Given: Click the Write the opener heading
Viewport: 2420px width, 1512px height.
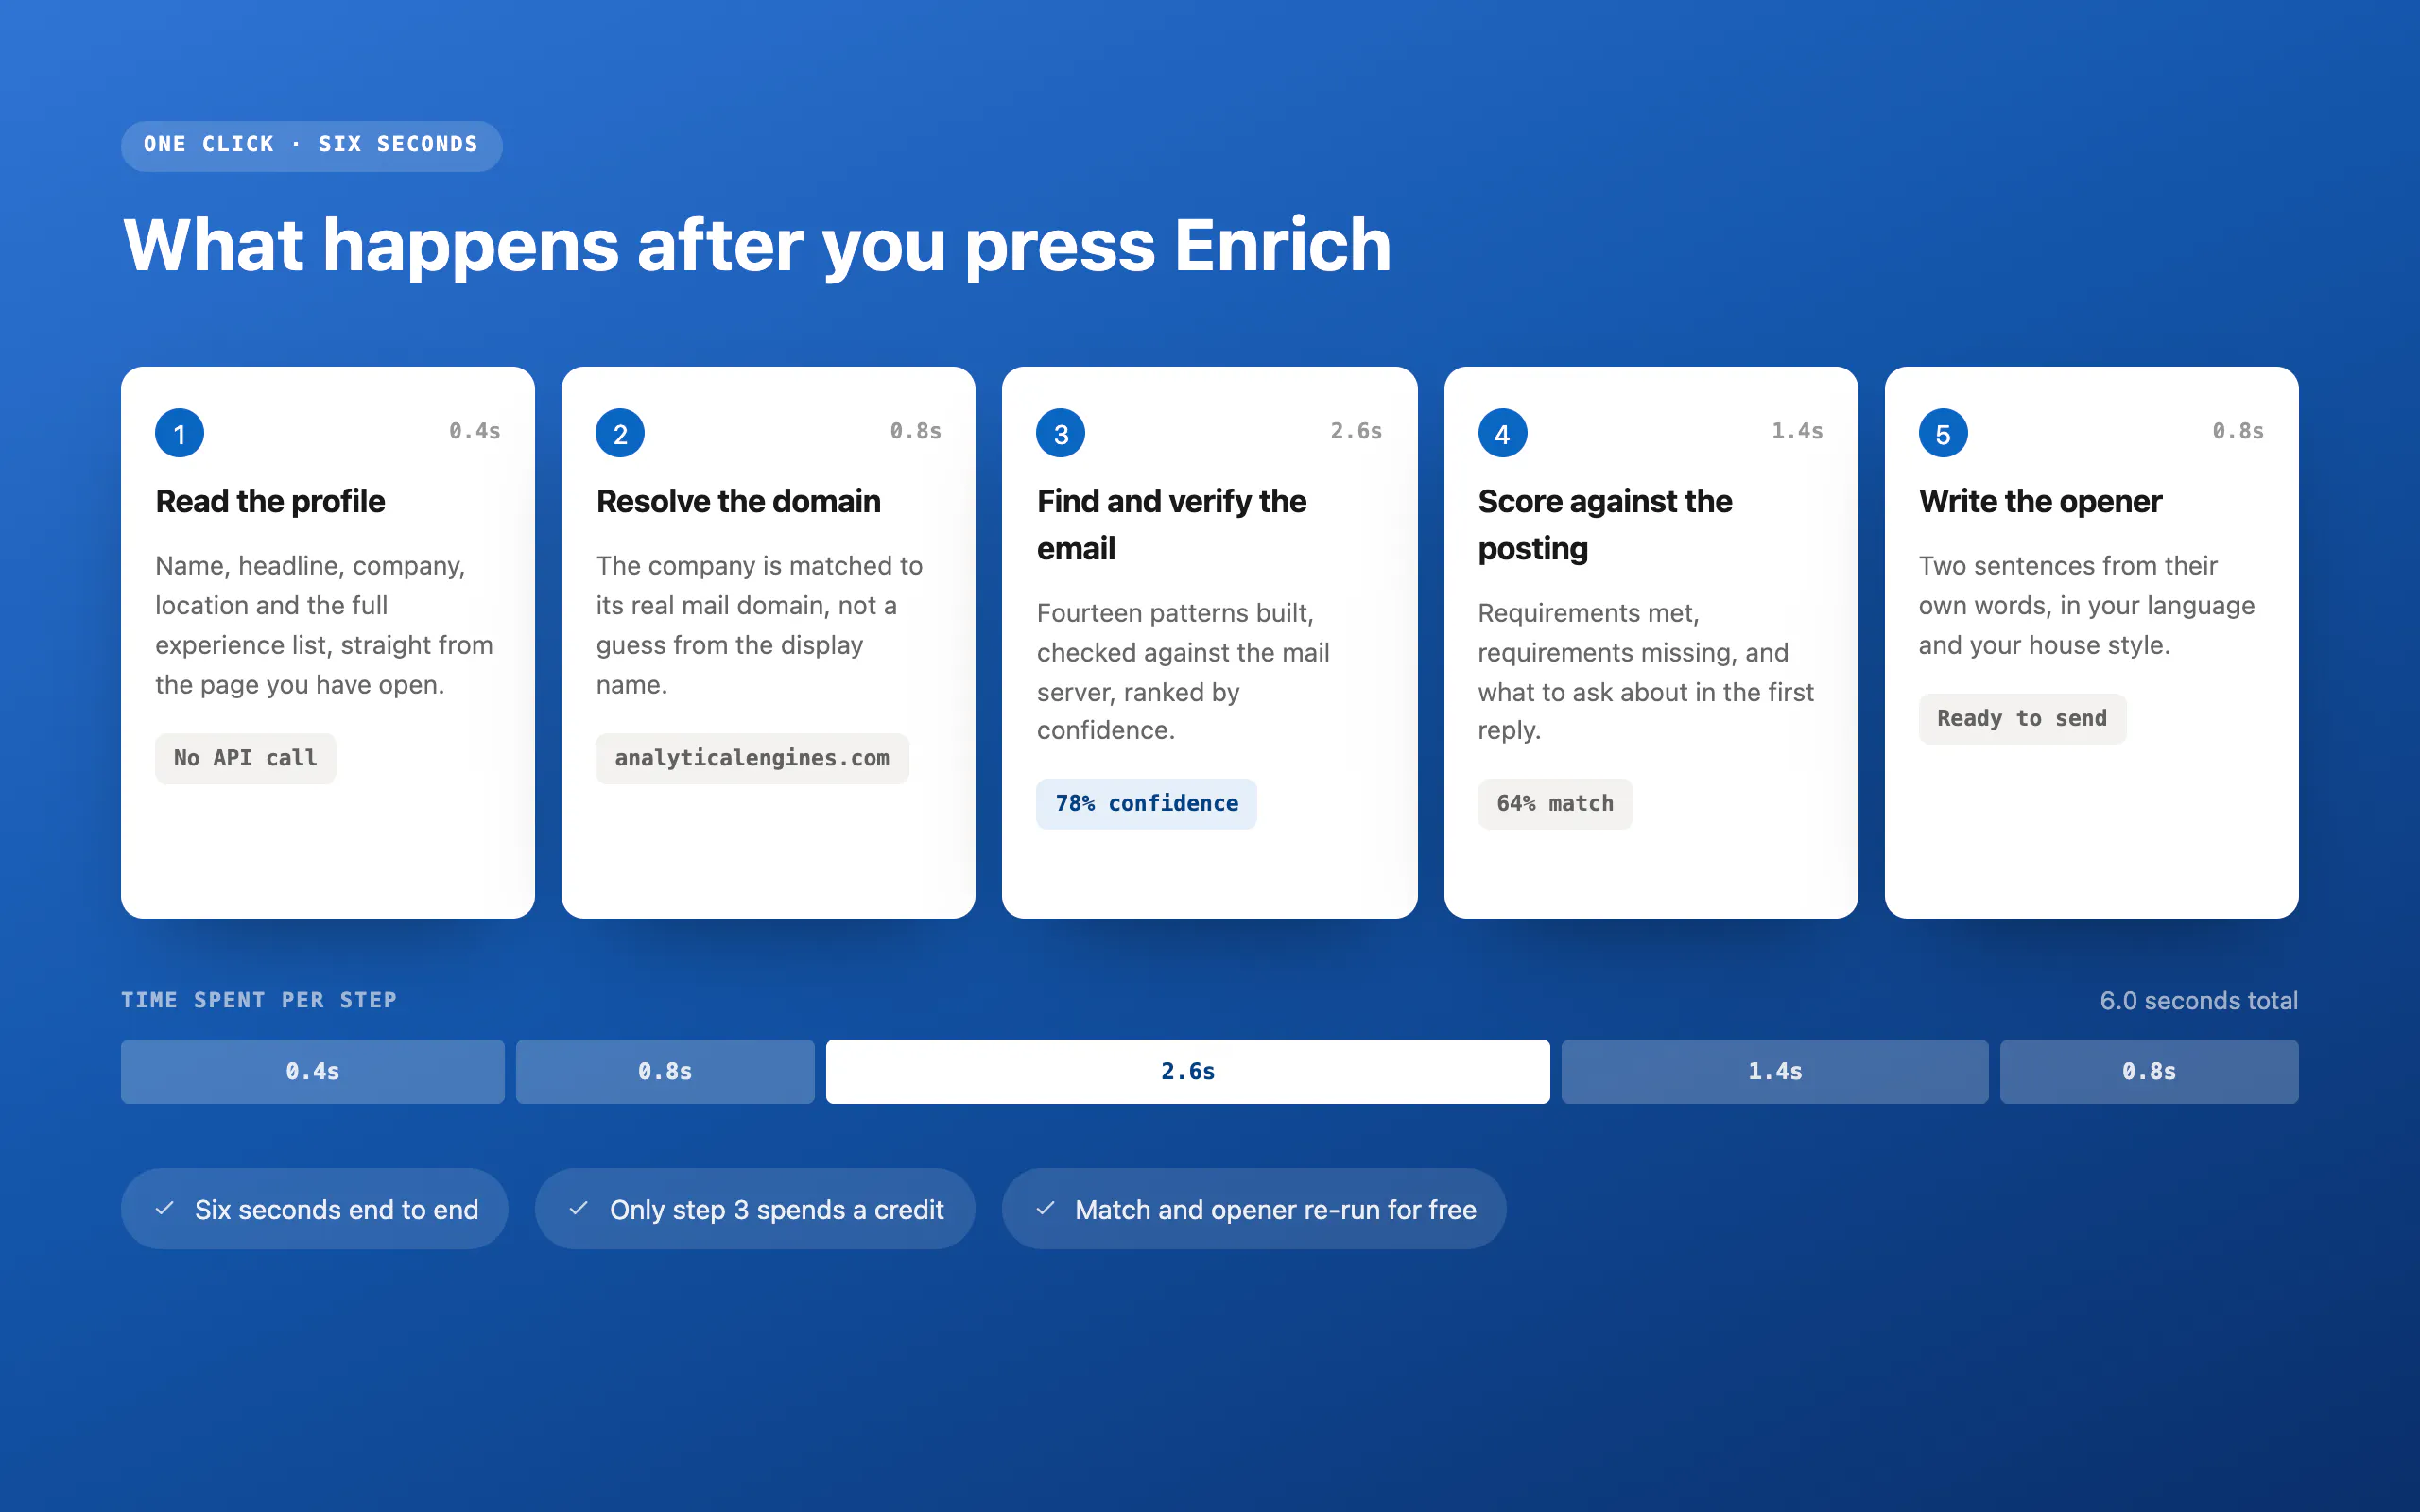Looking at the screenshot, I should [2040, 501].
